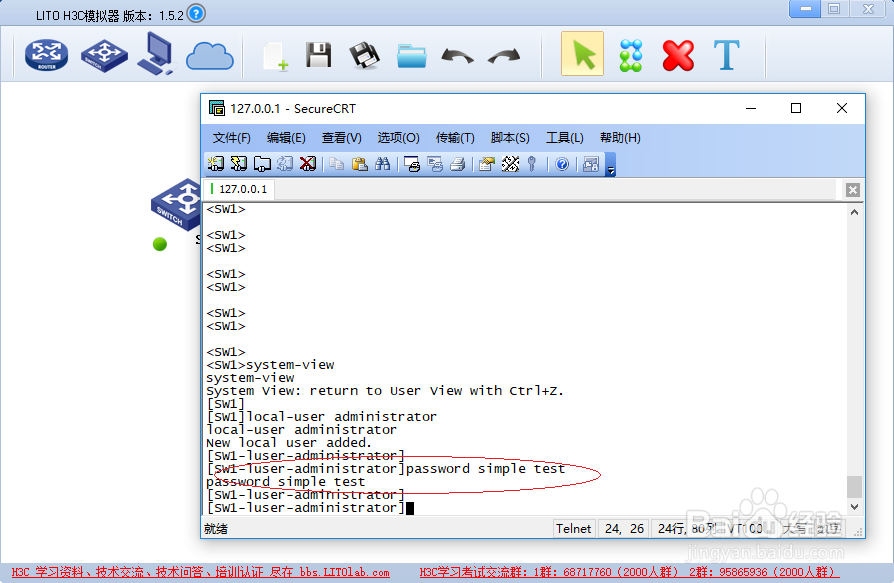Click the Save As multi-disk icon
The image size is (894, 583).
364,56
